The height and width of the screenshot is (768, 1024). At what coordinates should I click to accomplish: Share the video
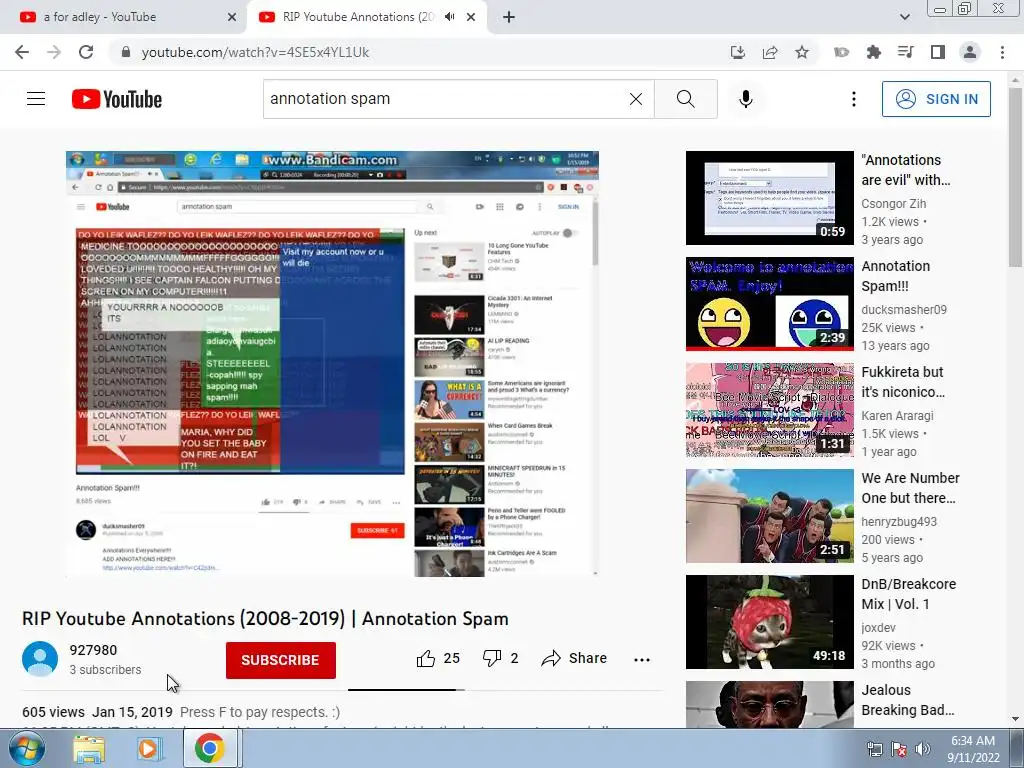(x=574, y=658)
